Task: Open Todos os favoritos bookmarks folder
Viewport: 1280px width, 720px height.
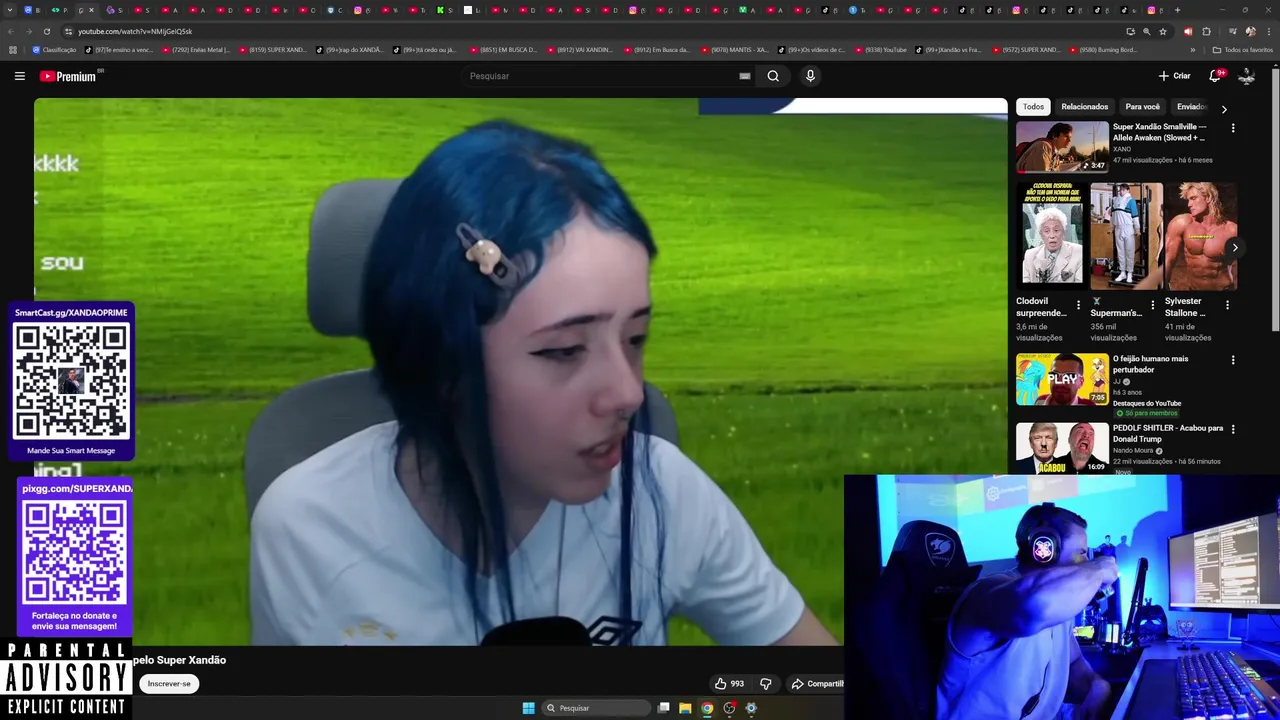Action: (x=1243, y=49)
